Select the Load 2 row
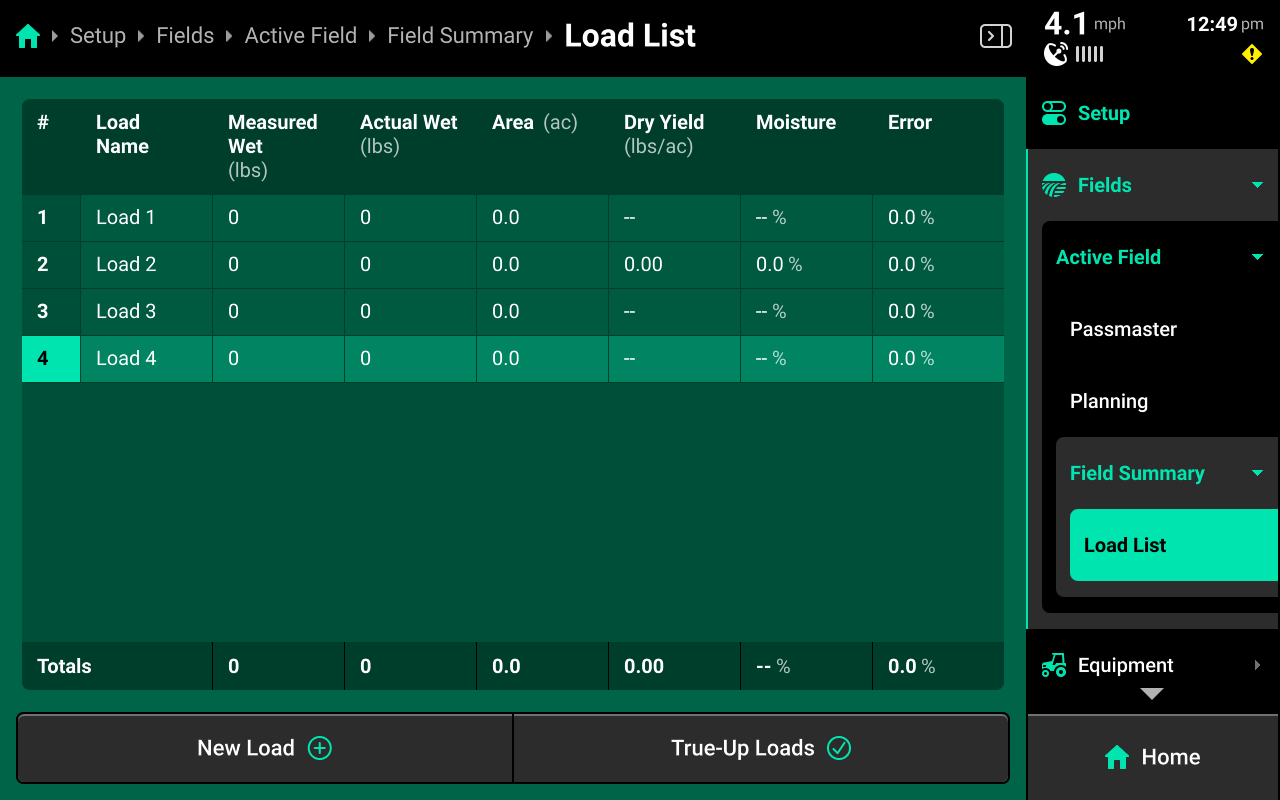 tap(126, 265)
